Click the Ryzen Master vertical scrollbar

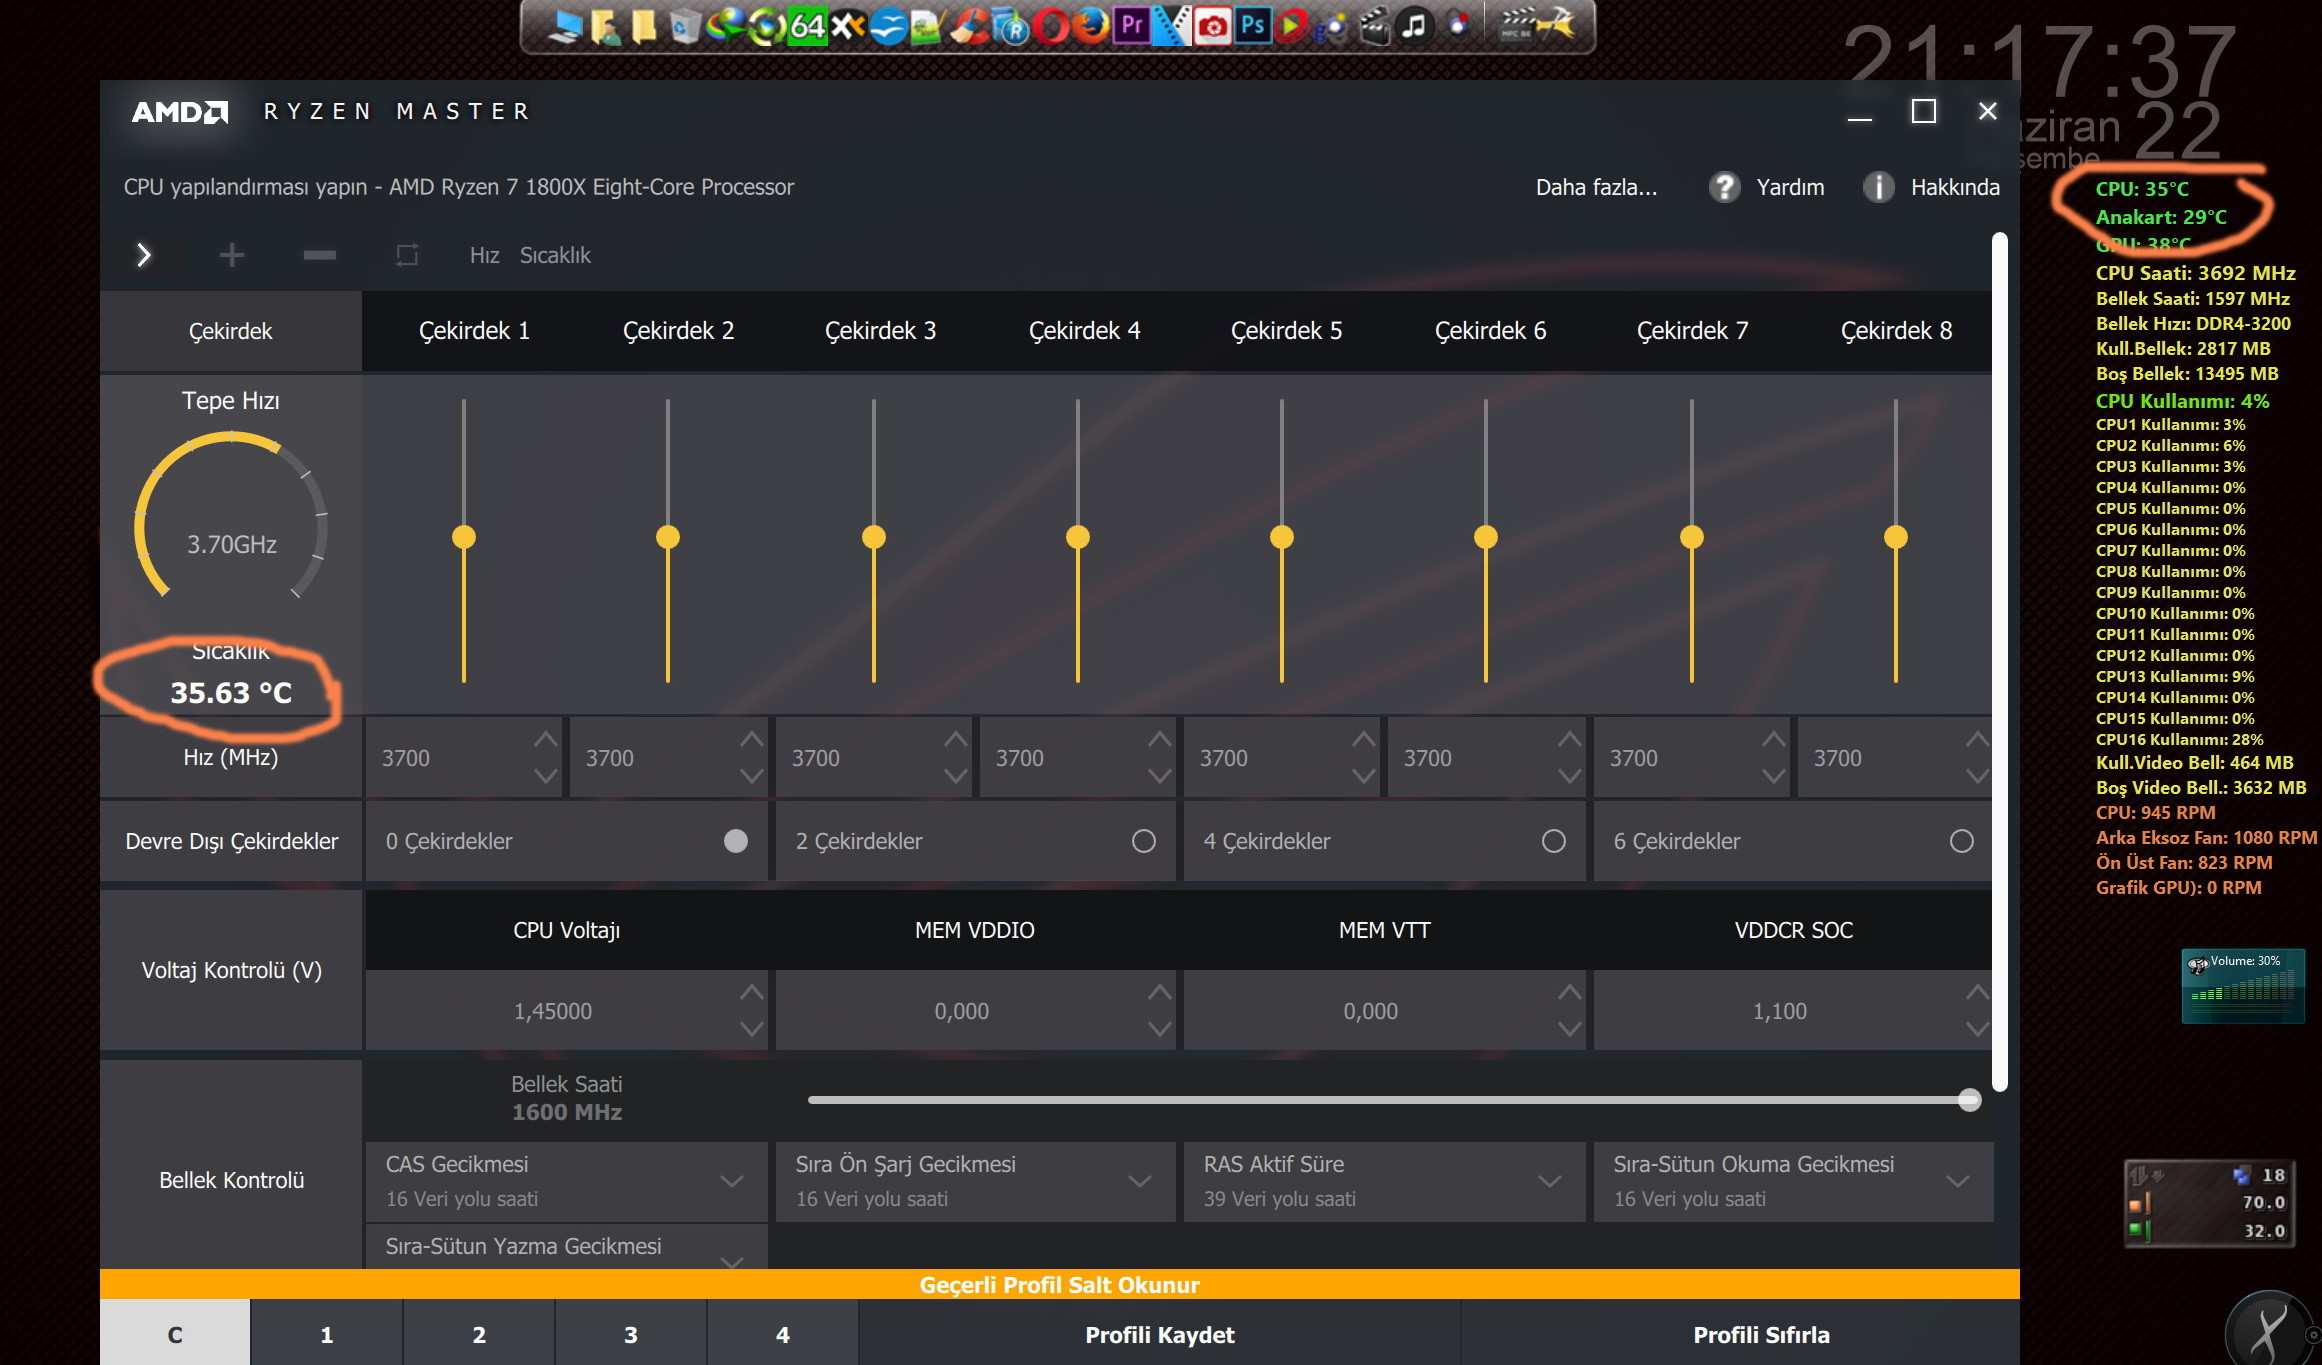[x=2000, y=662]
